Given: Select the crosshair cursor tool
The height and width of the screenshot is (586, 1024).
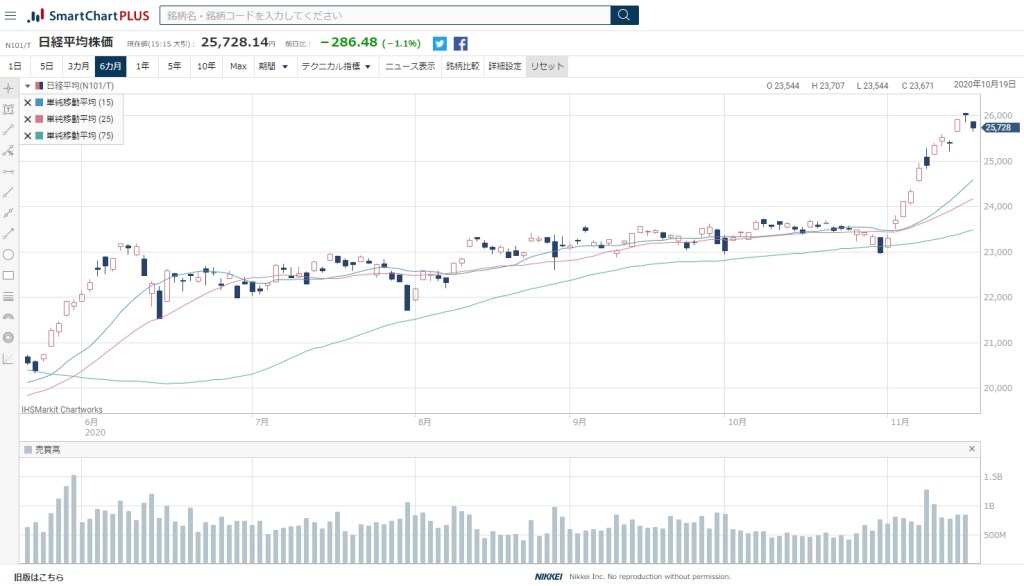Looking at the screenshot, I should (9, 88).
